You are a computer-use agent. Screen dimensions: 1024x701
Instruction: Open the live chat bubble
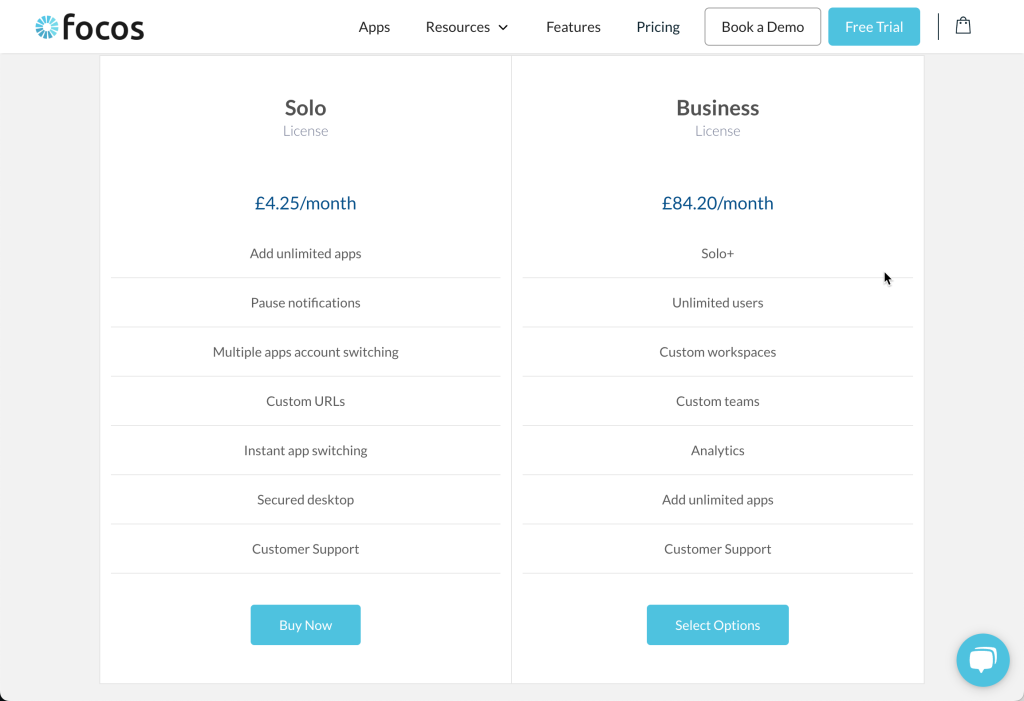(982, 660)
